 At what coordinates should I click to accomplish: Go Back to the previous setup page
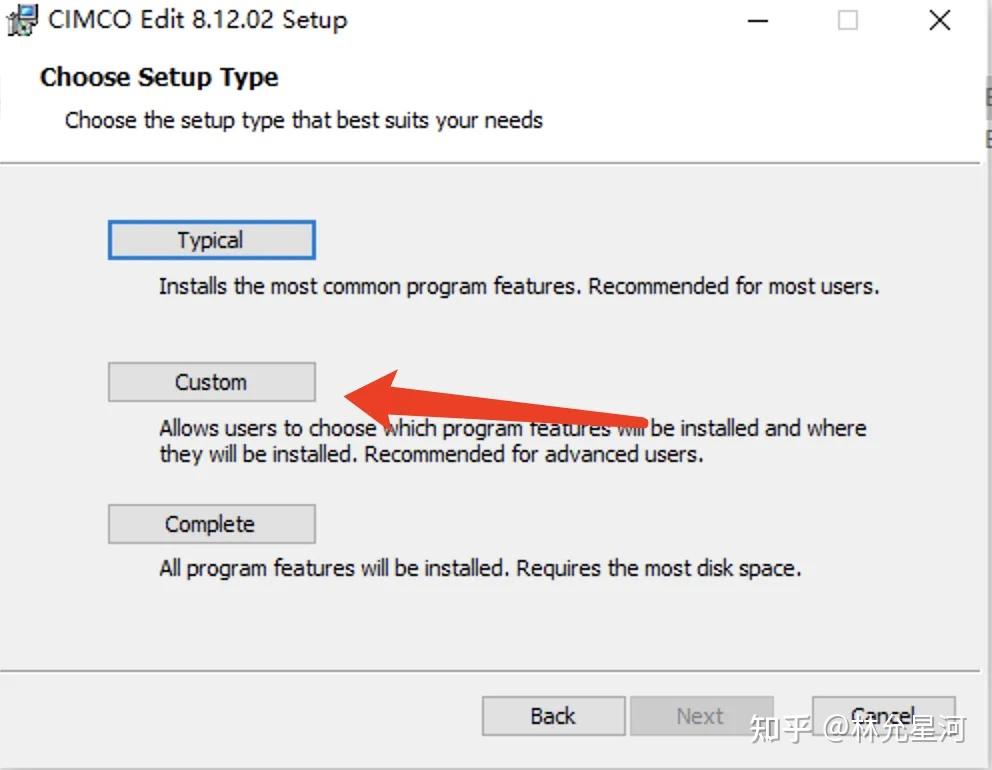pos(554,716)
